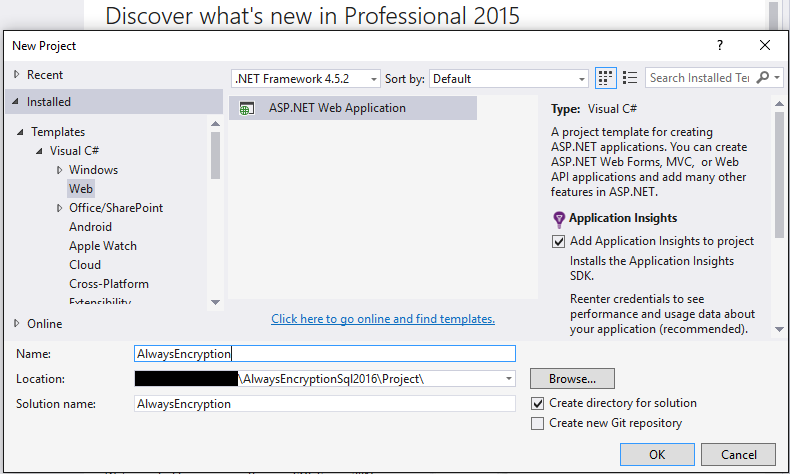Expand the Office/SharePoint node arrow
The height and width of the screenshot is (474, 790).
[59, 208]
